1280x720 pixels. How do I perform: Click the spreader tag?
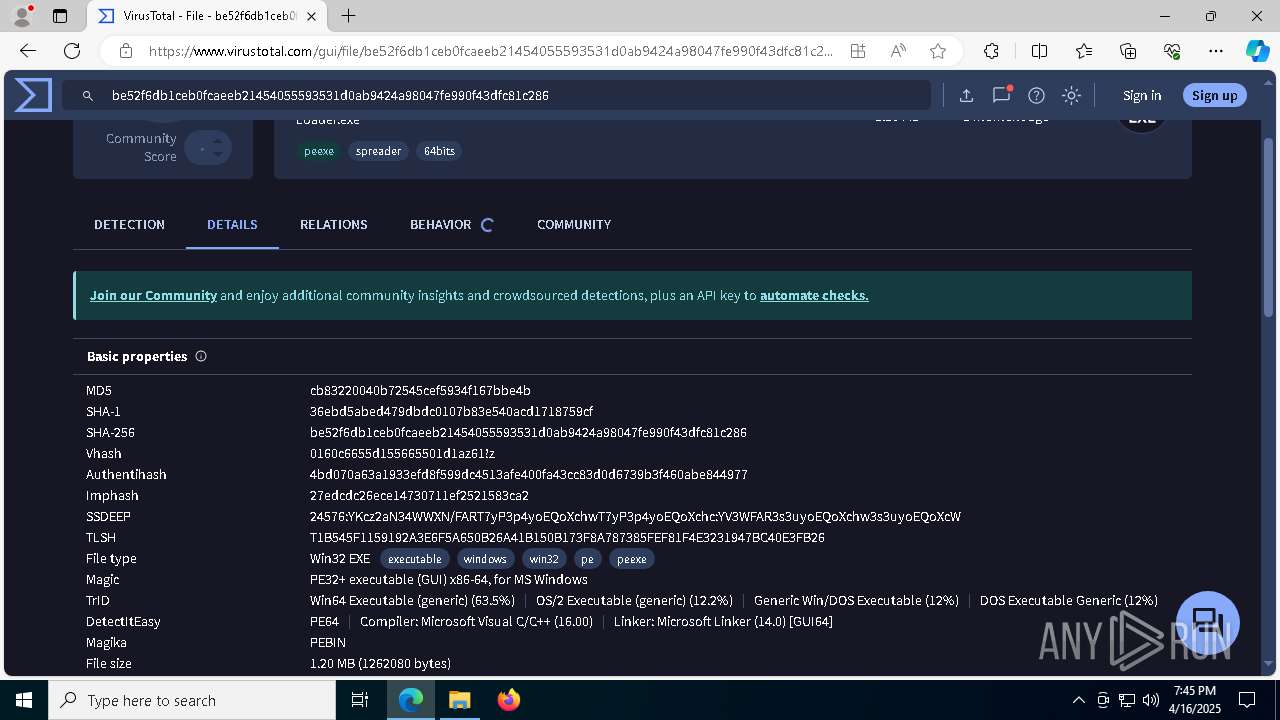coord(378,151)
